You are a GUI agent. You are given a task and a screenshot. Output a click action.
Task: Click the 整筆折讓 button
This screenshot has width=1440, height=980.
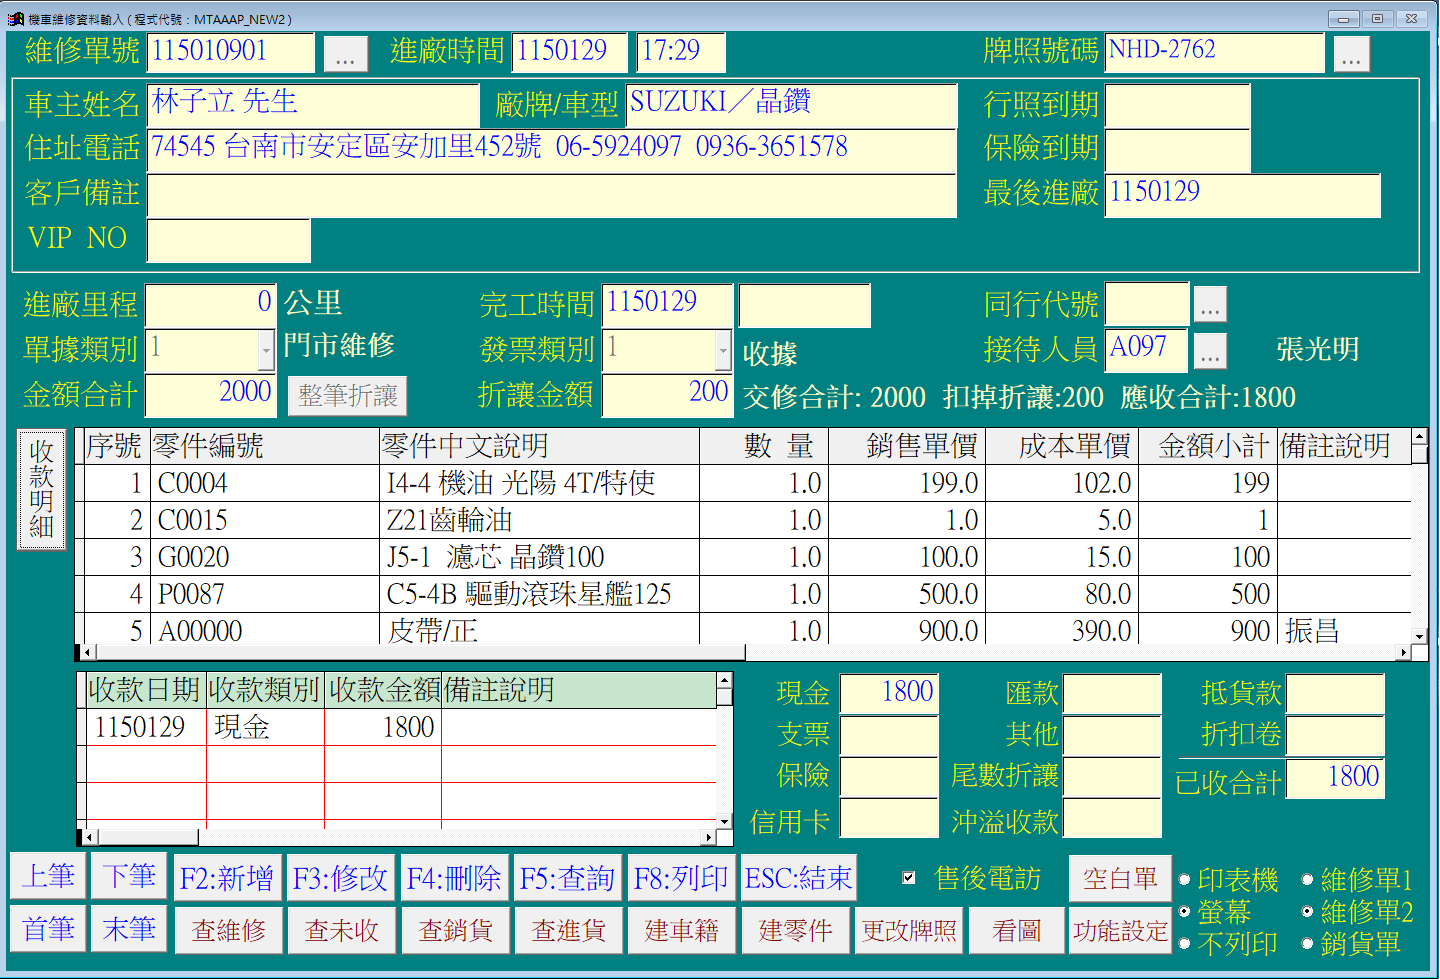[347, 396]
